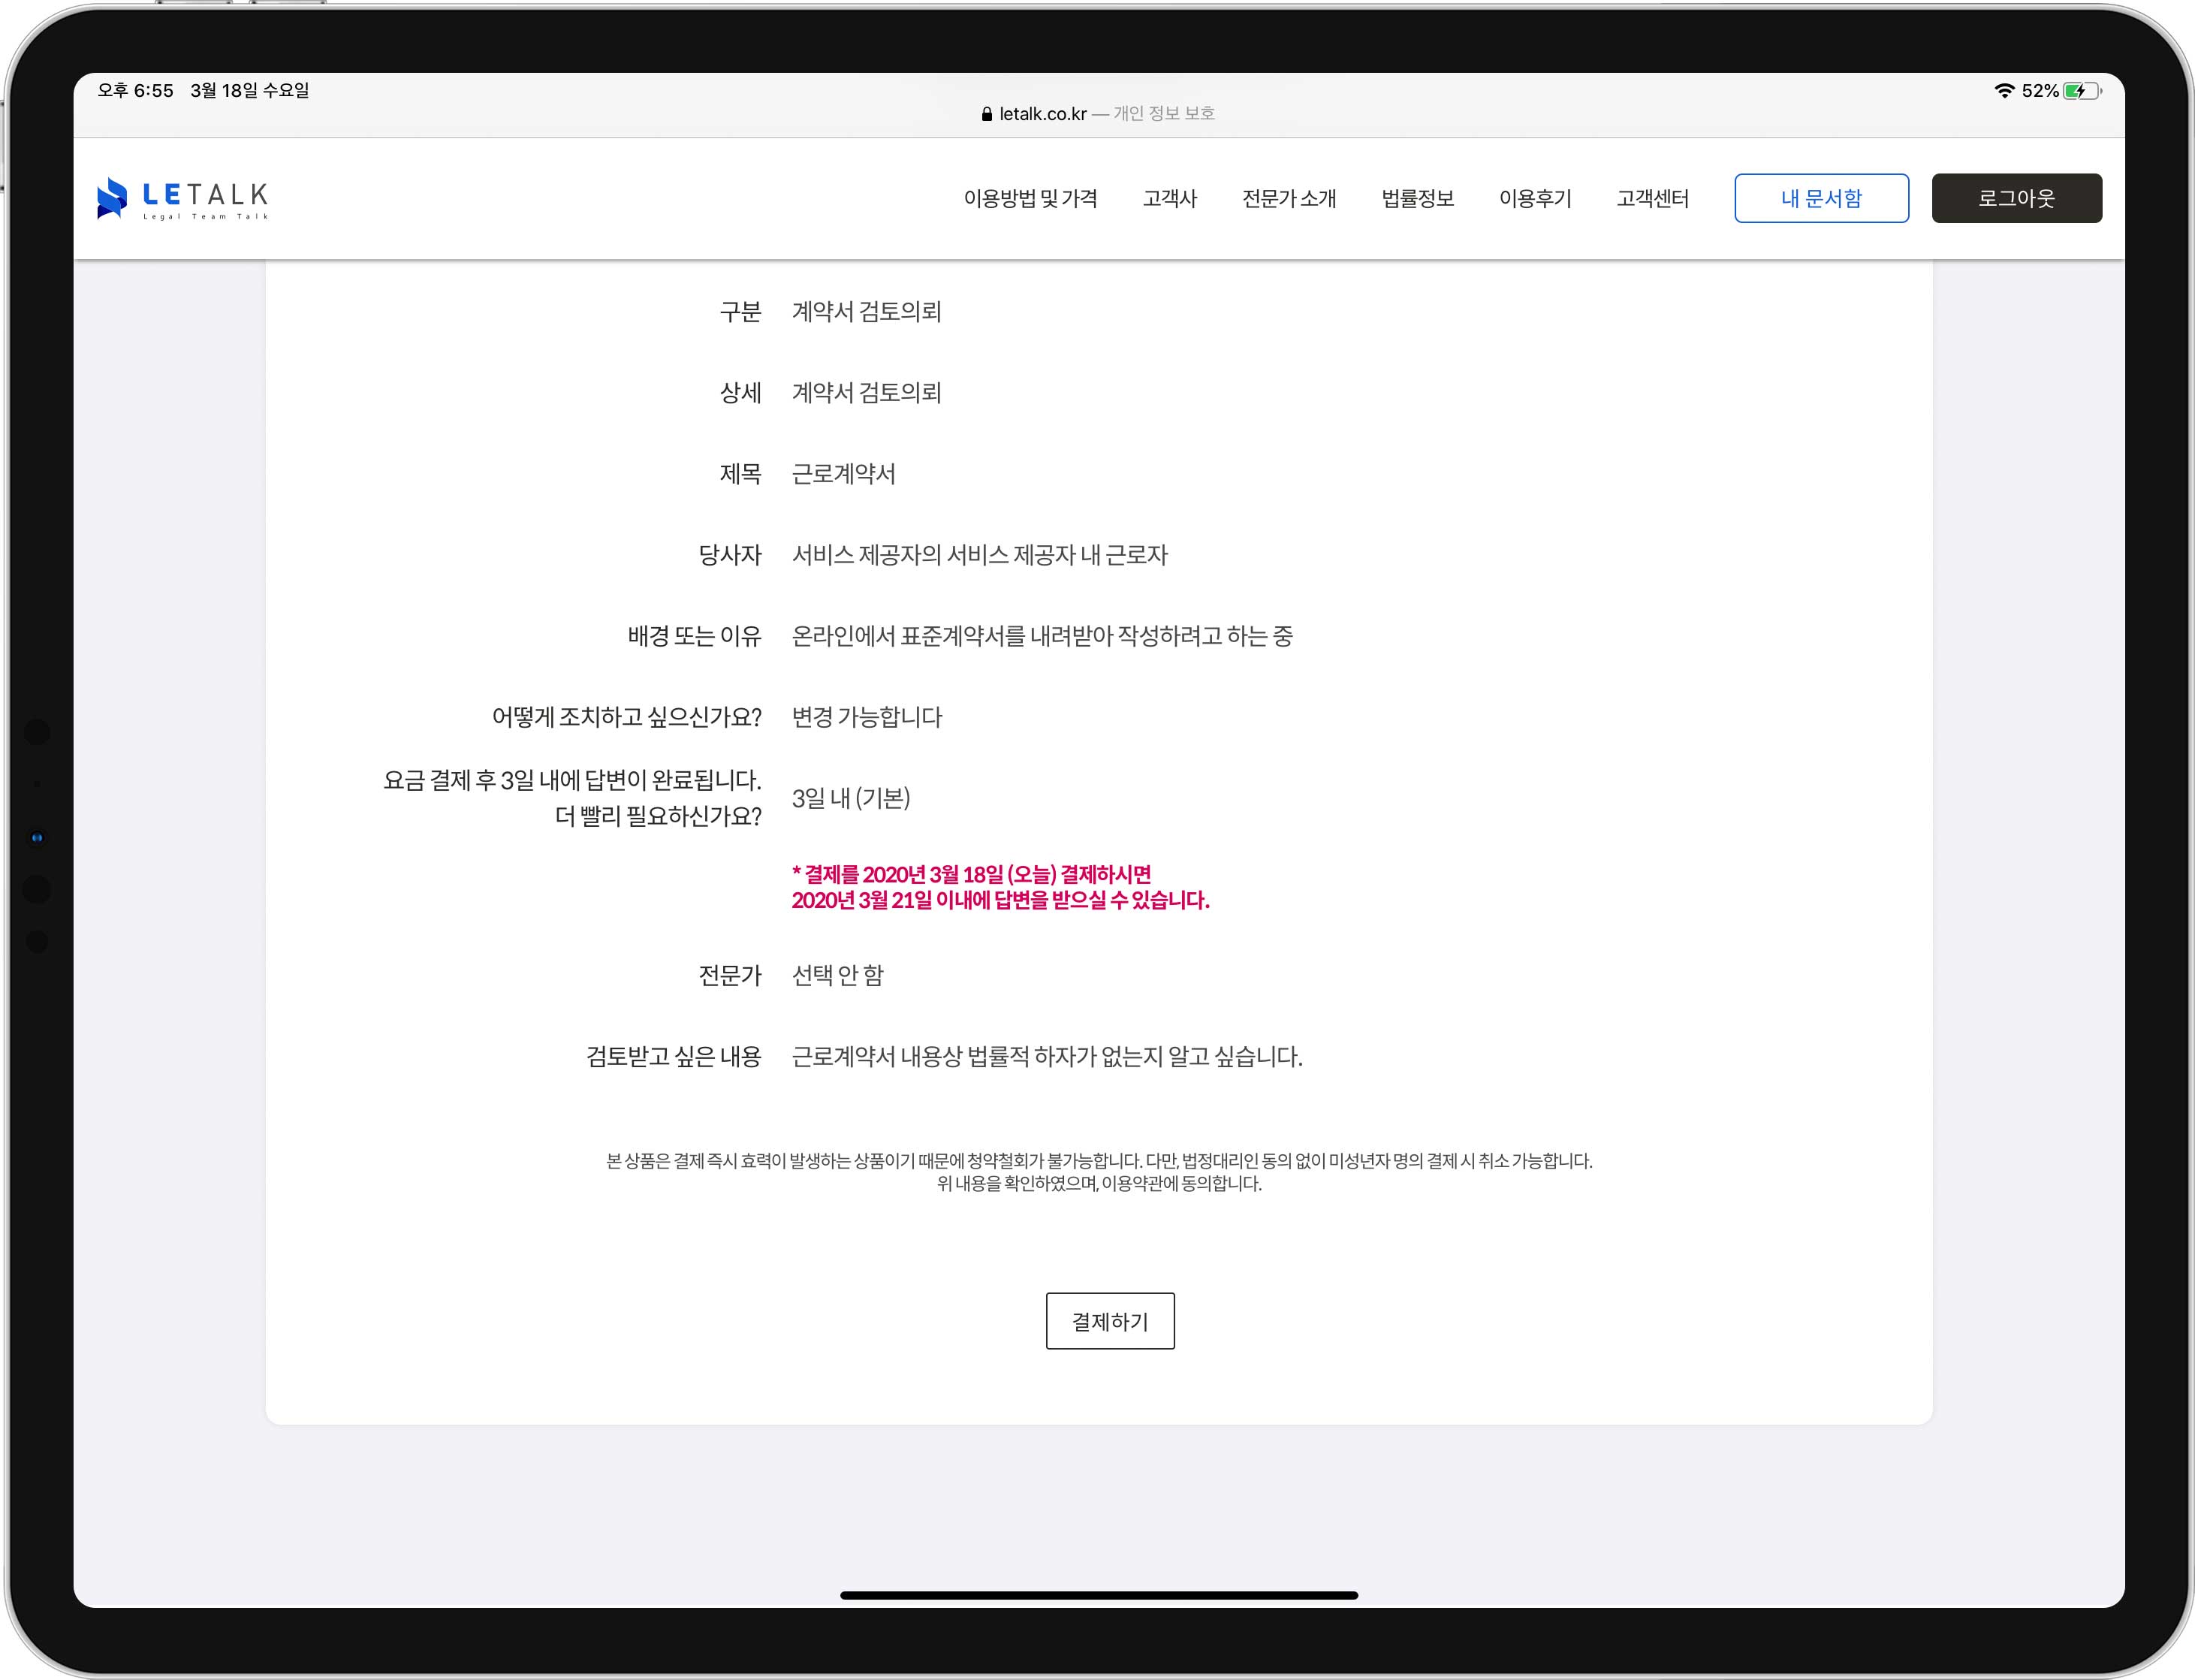Click the 3일 내 (기본) option text

pos(850,798)
